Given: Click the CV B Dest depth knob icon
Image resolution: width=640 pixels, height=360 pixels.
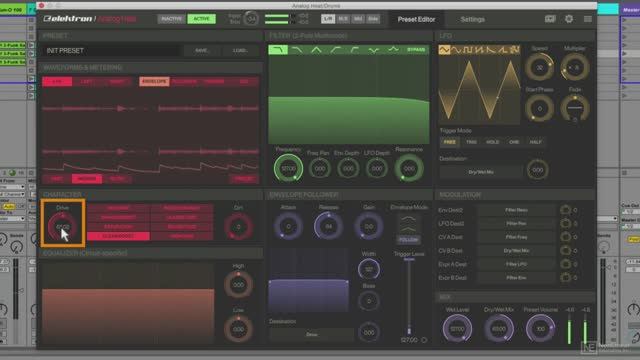Looking at the screenshot, I should 565,251.
